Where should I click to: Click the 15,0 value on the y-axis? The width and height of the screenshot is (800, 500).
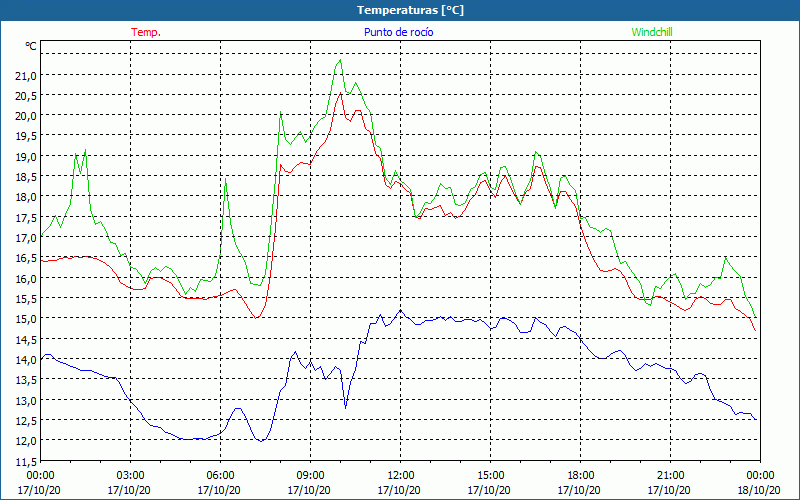tap(26, 319)
